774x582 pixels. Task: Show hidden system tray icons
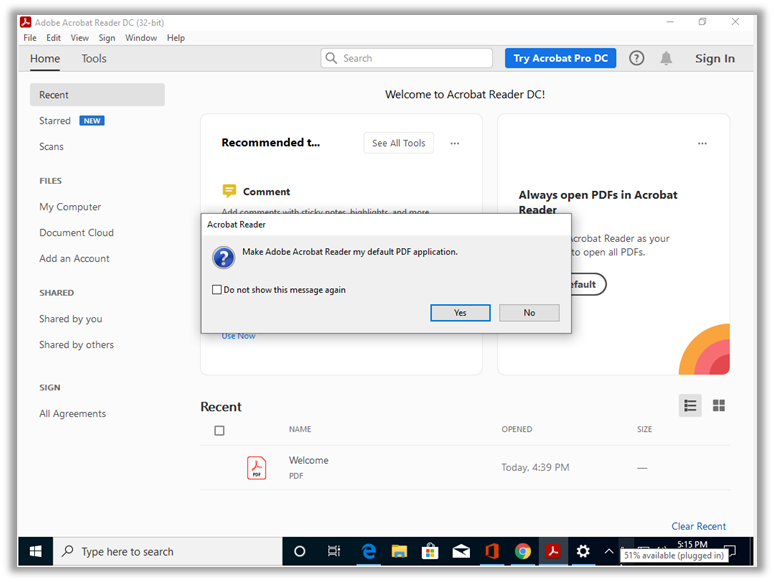609,551
